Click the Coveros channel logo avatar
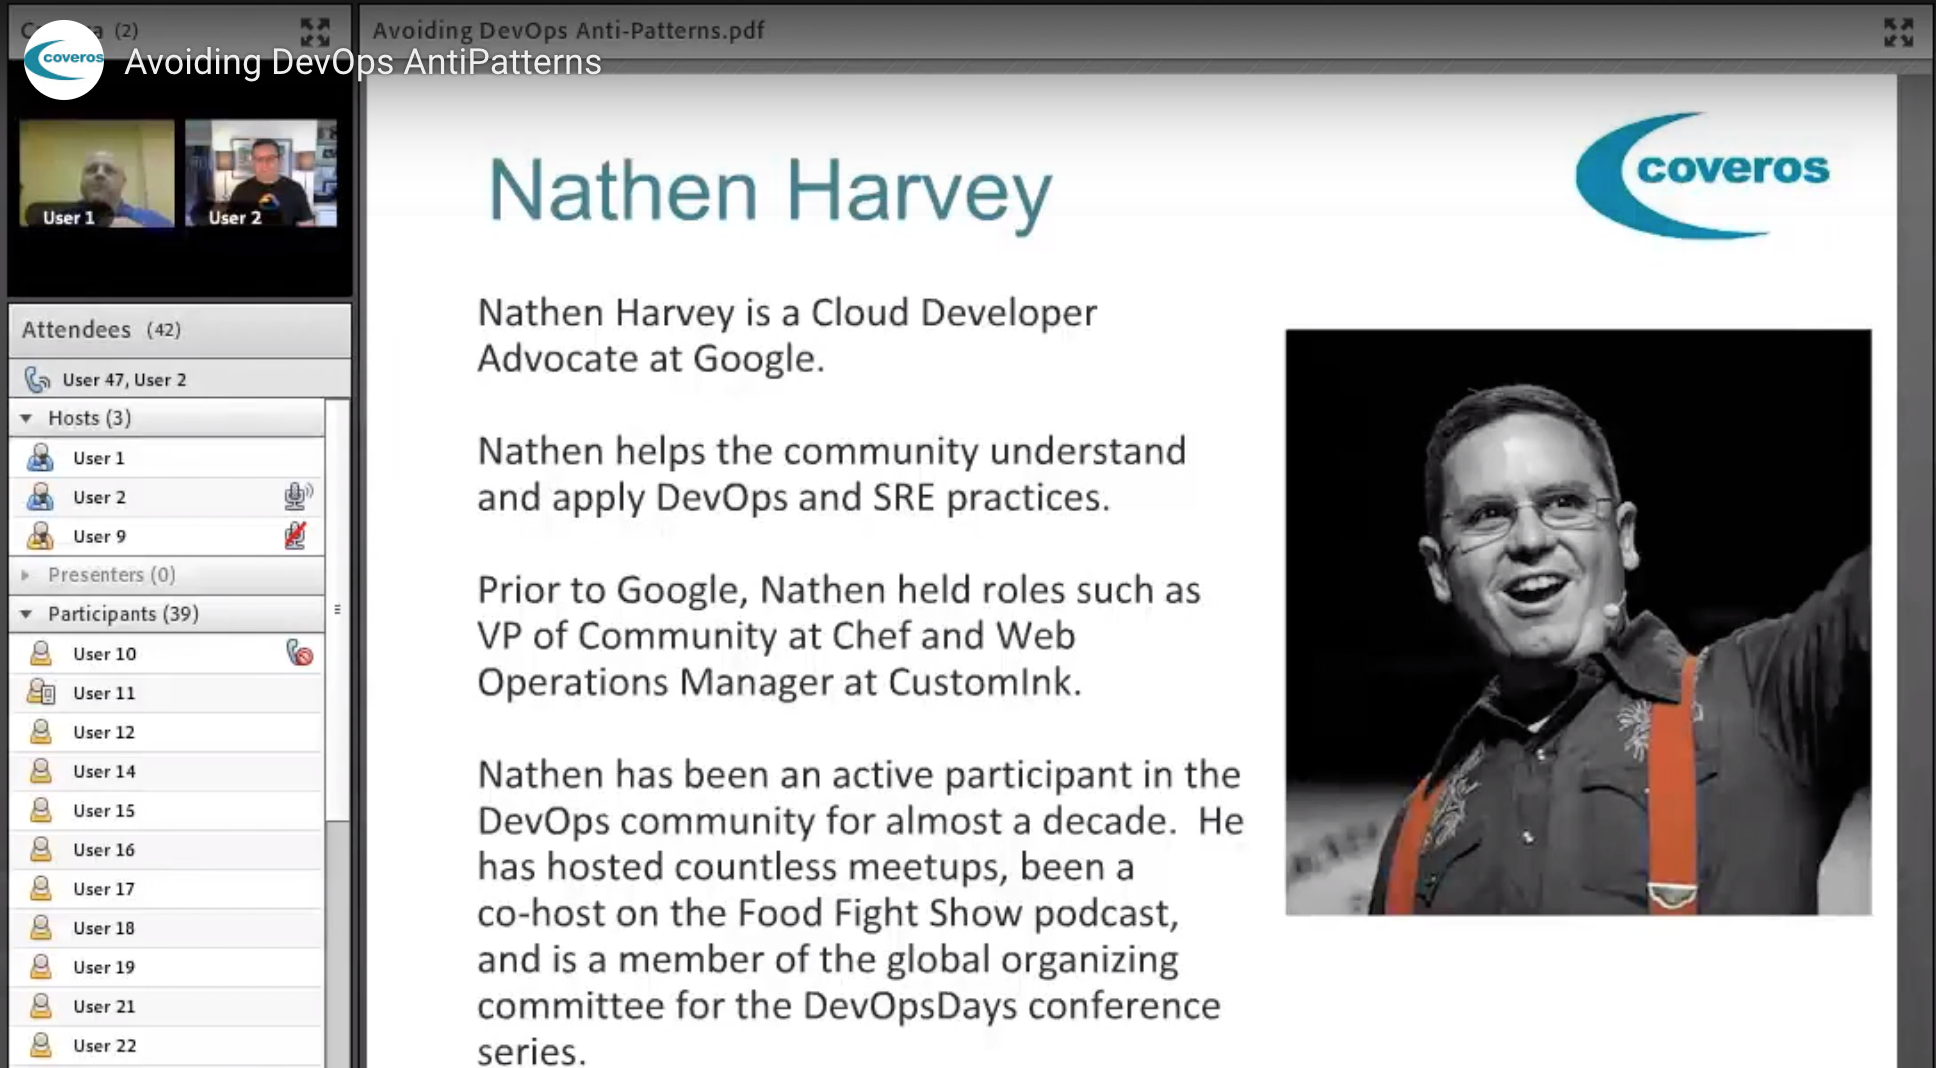Image resolution: width=1936 pixels, height=1068 pixels. click(x=64, y=60)
